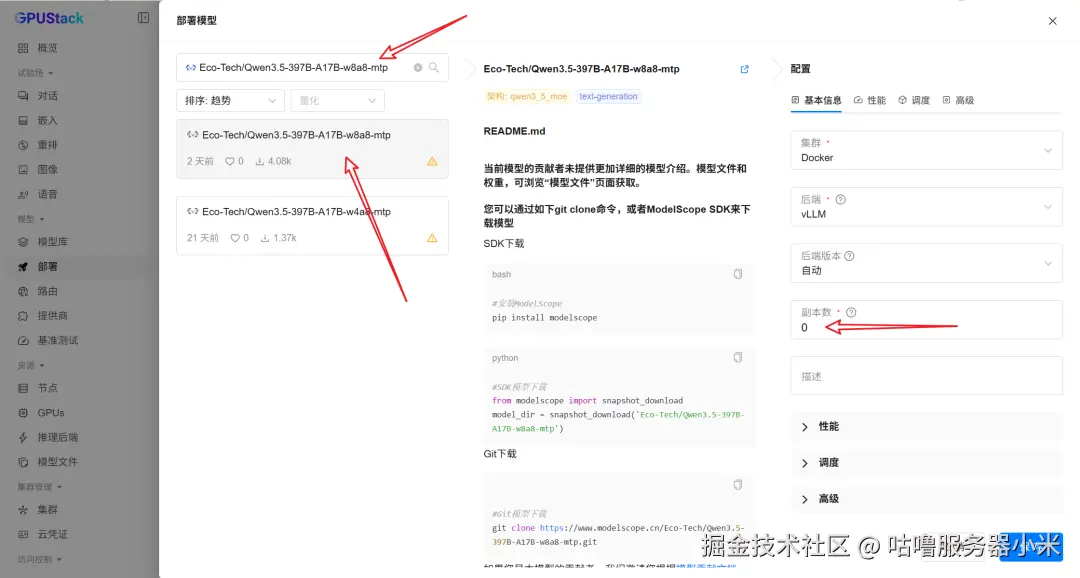Screen dimensions: 1080x578
Task: Expand the 高级 section
Action: coord(926,499)
